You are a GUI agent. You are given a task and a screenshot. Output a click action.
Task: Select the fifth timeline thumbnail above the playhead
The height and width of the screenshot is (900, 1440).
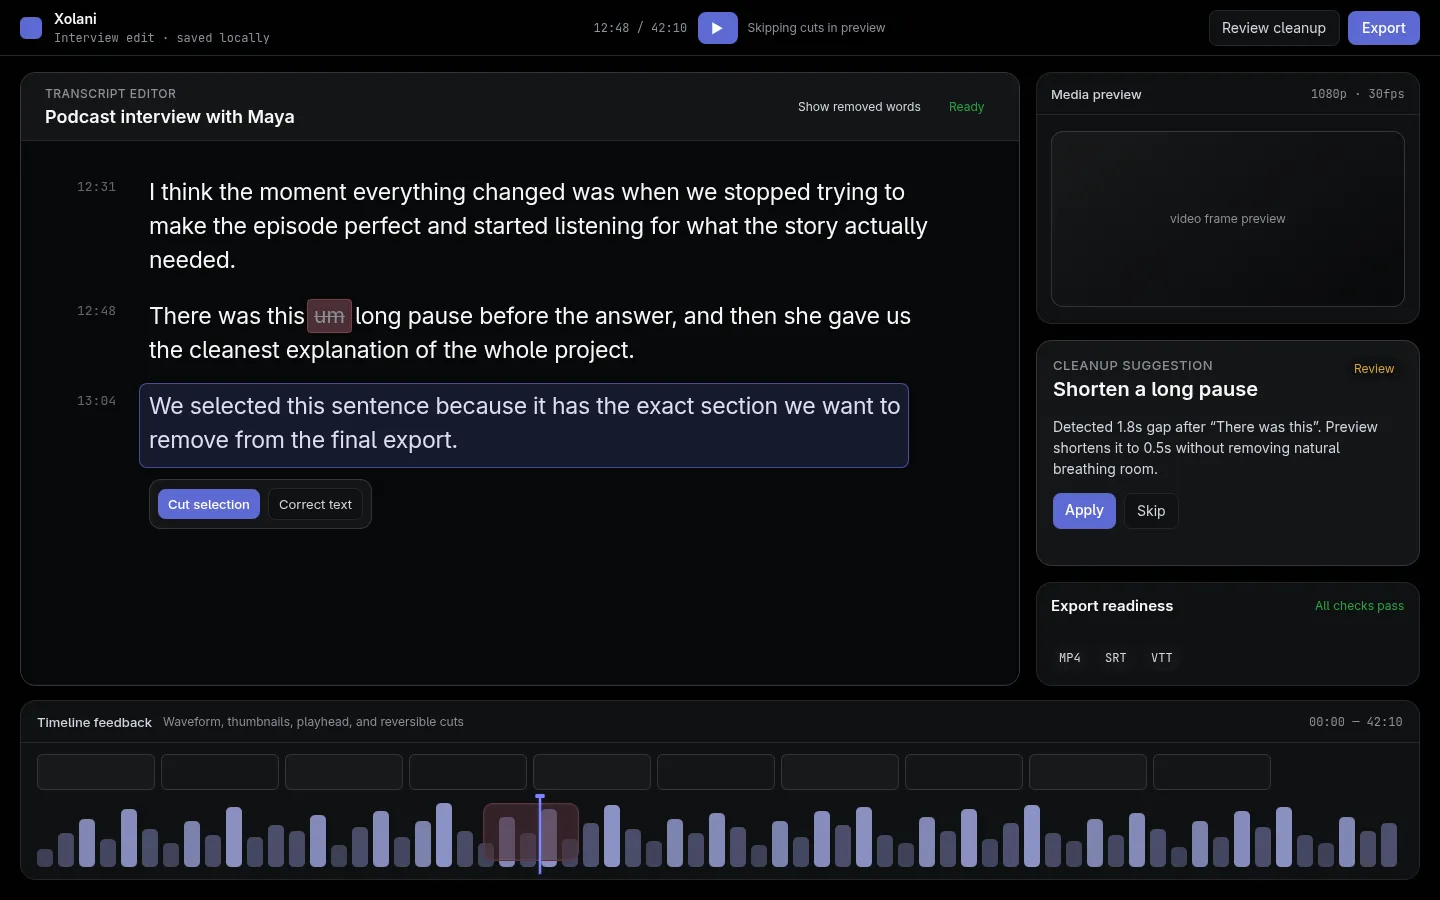pyautogui.click(x=592, y=772)
